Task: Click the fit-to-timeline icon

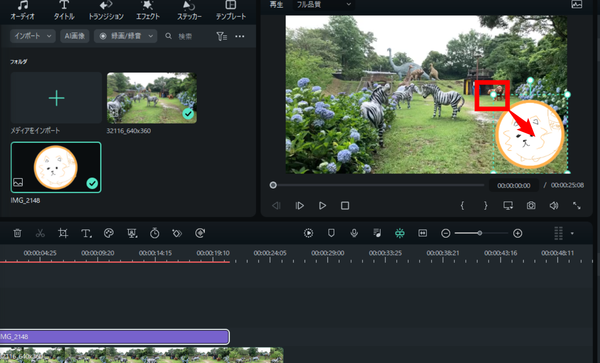Action: coord(422,233)
